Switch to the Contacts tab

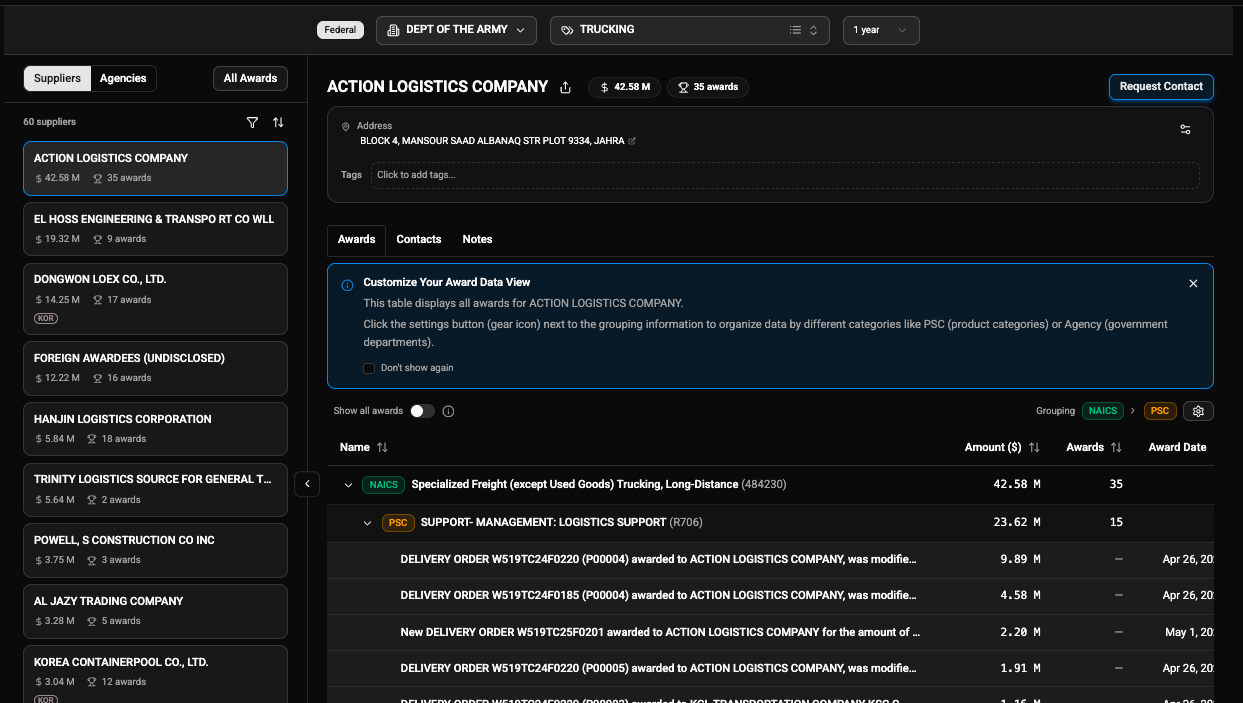pyautogui.click(x=418, y=239)
